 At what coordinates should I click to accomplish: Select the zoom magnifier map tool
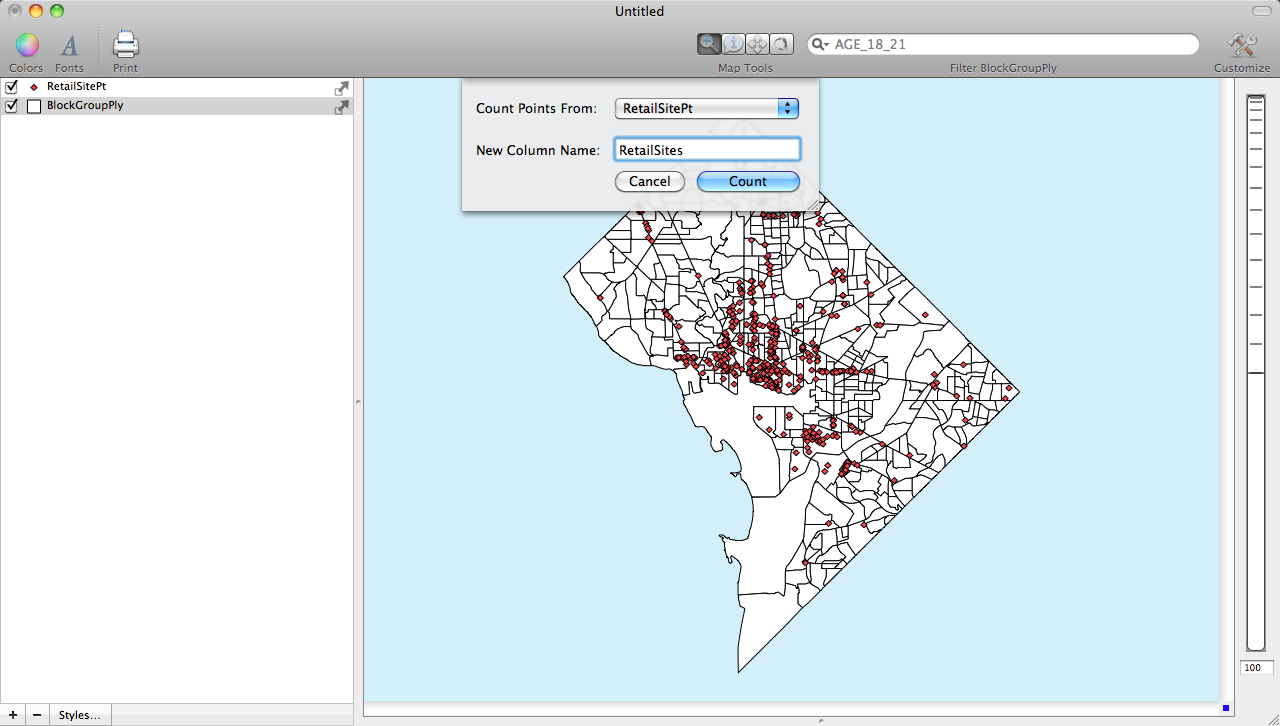pyautogui.click(x=709, y=44)
